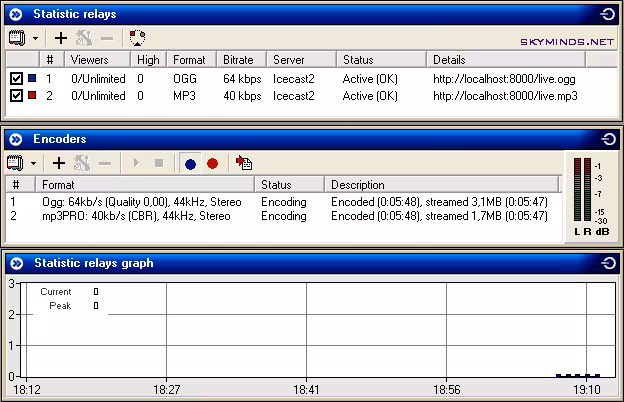Click the Encoders Status column header
This screenshot has width=624, height=402.
click(x=290, y=185)
